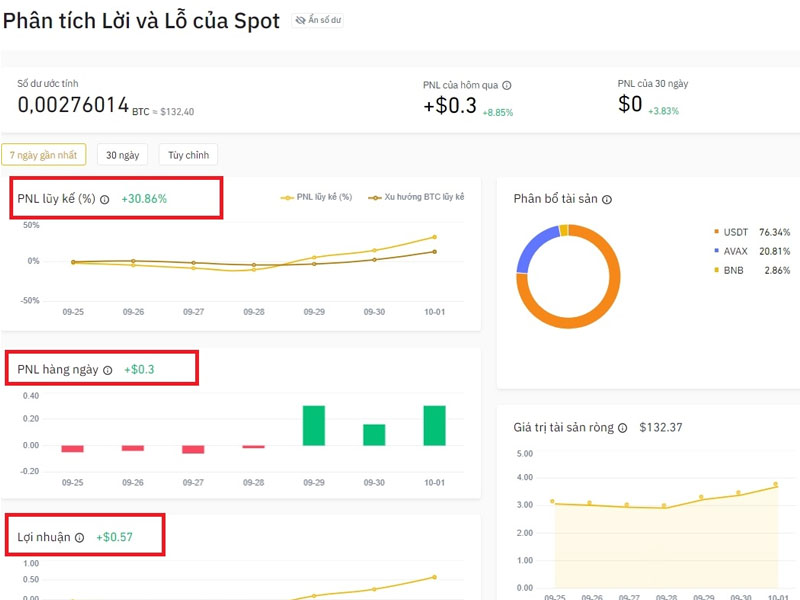
Task: Click the 10-01 point on net asset chart
Action: coord(776,484)
